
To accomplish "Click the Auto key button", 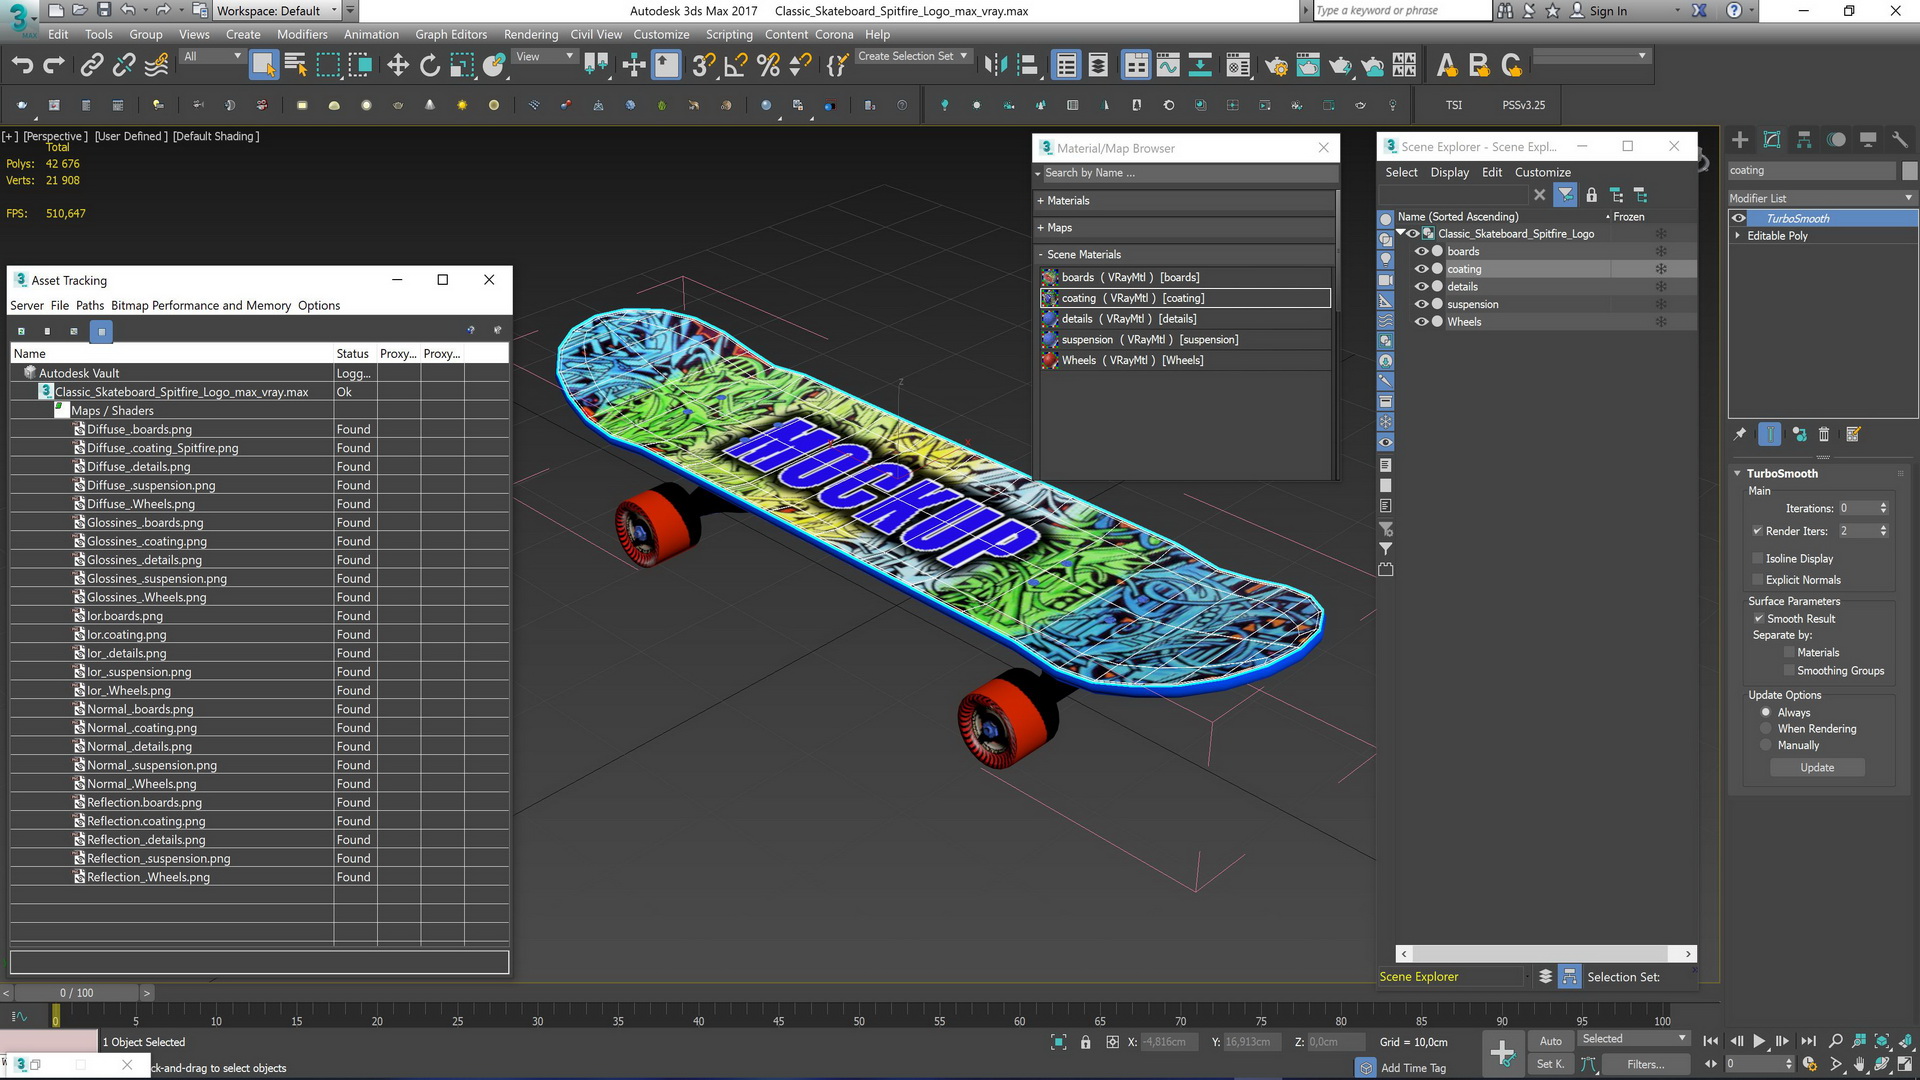I will 1550,1041.
